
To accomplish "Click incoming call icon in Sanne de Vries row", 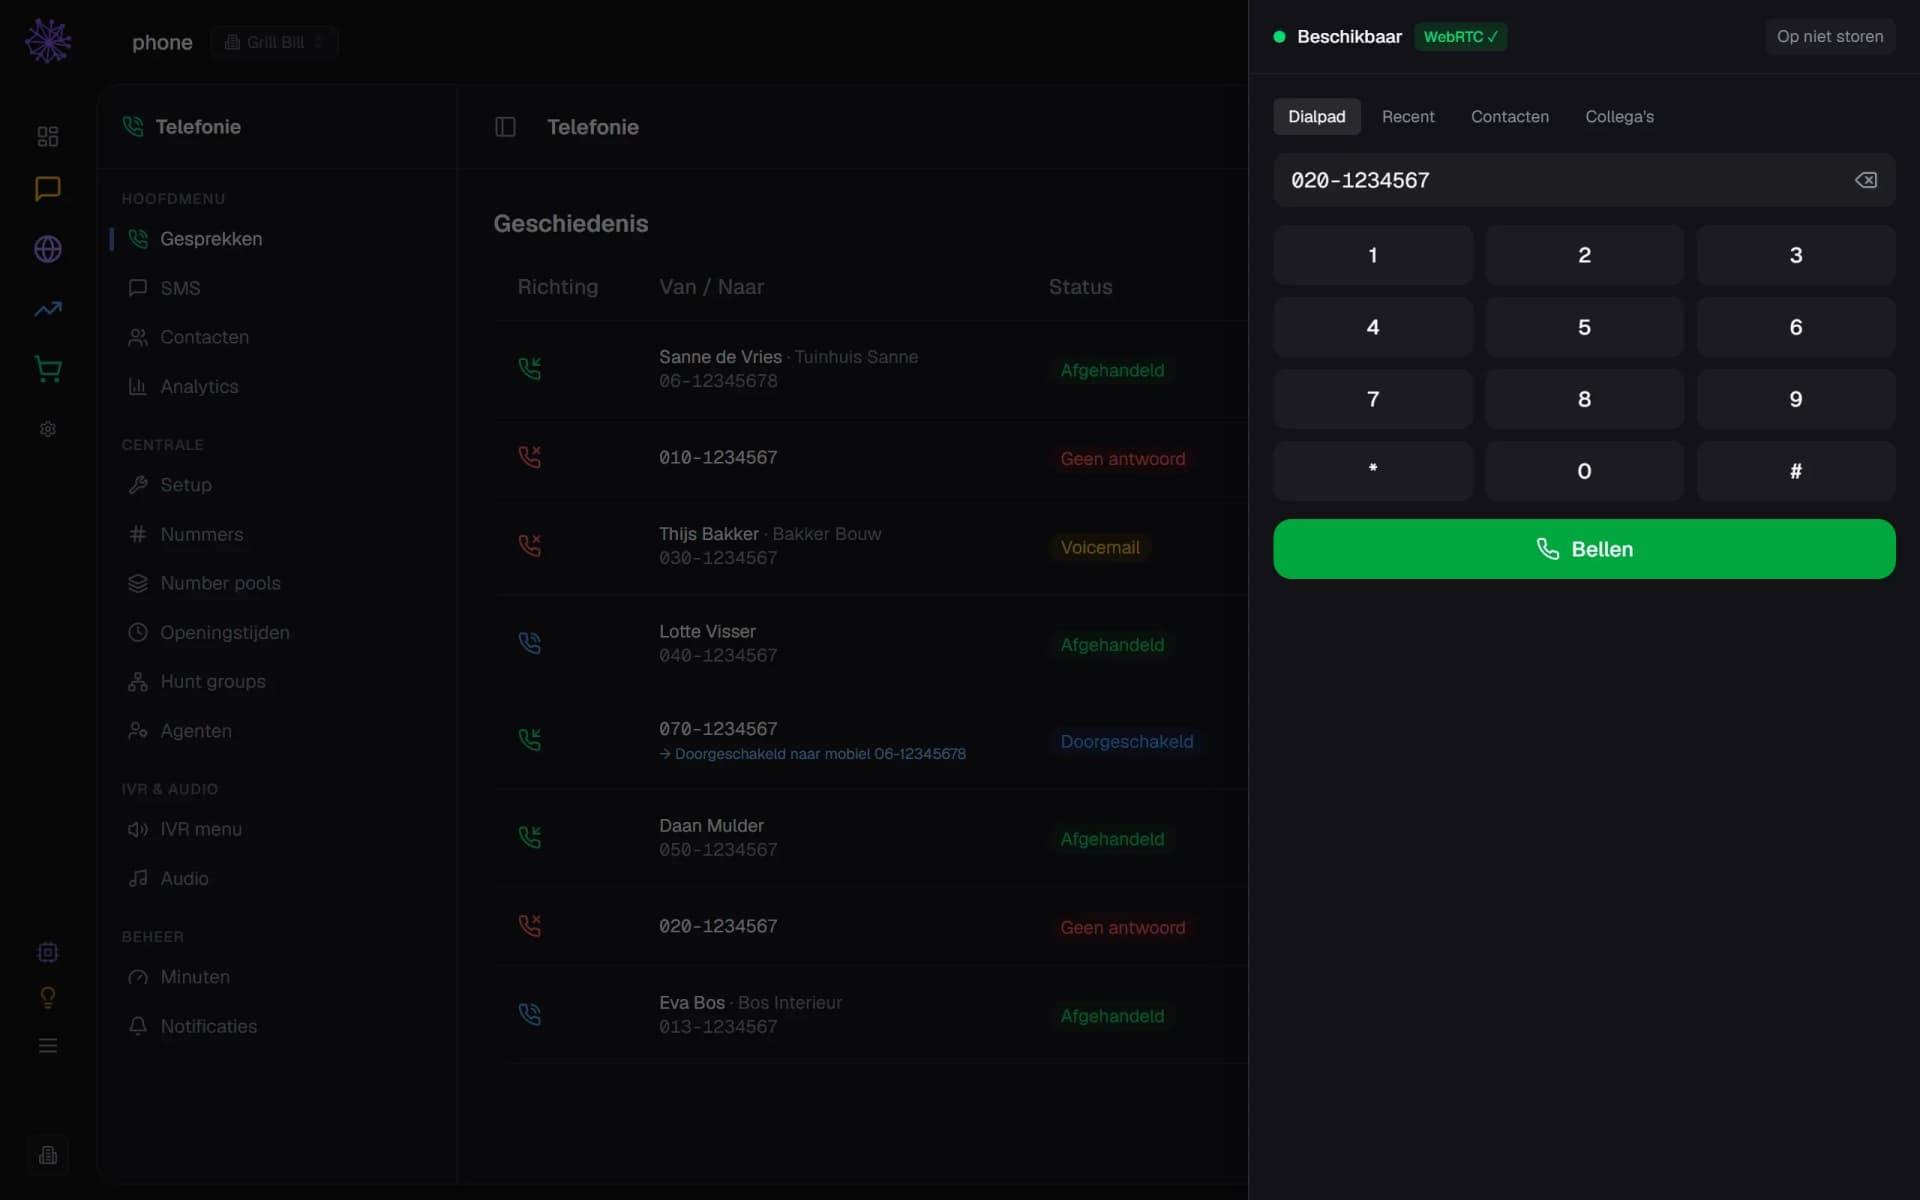I will click(530, 368).
